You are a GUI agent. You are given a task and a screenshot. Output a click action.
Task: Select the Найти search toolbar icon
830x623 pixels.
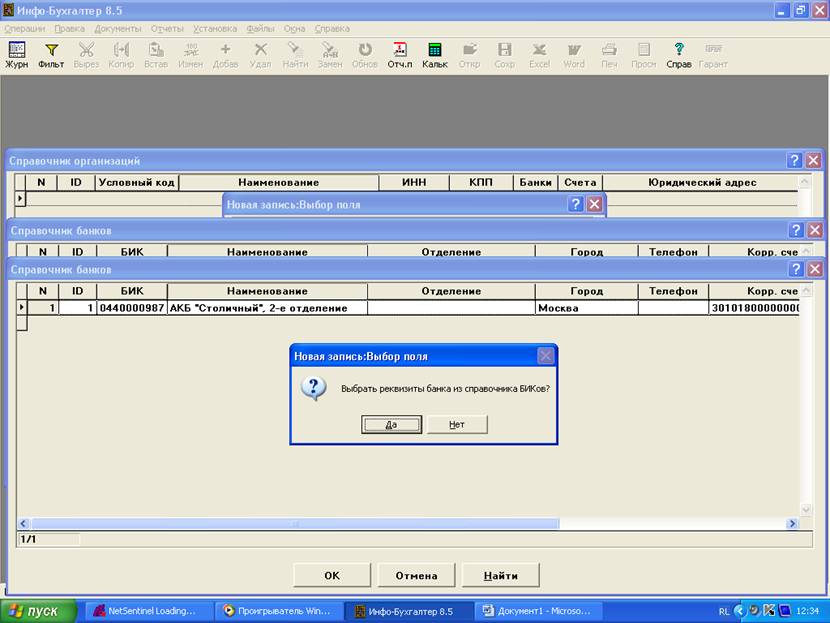pos(295,55)
